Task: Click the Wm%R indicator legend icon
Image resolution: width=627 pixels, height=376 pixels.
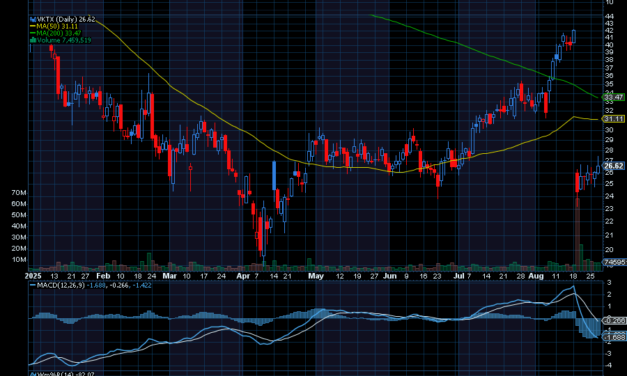Action: click(33, 374)
